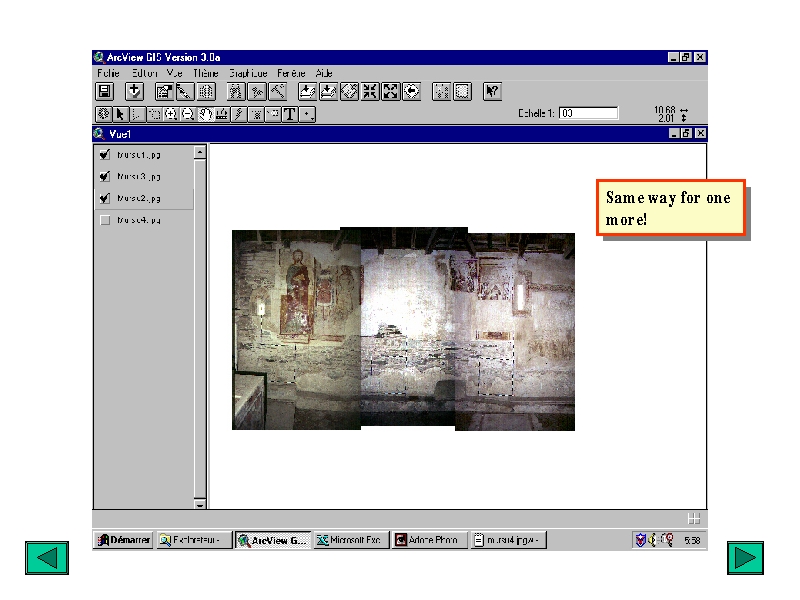This screenshot has height=600, width=800.
Task: Select the tool right of the lightning bolt
Action: coord(256,114)
